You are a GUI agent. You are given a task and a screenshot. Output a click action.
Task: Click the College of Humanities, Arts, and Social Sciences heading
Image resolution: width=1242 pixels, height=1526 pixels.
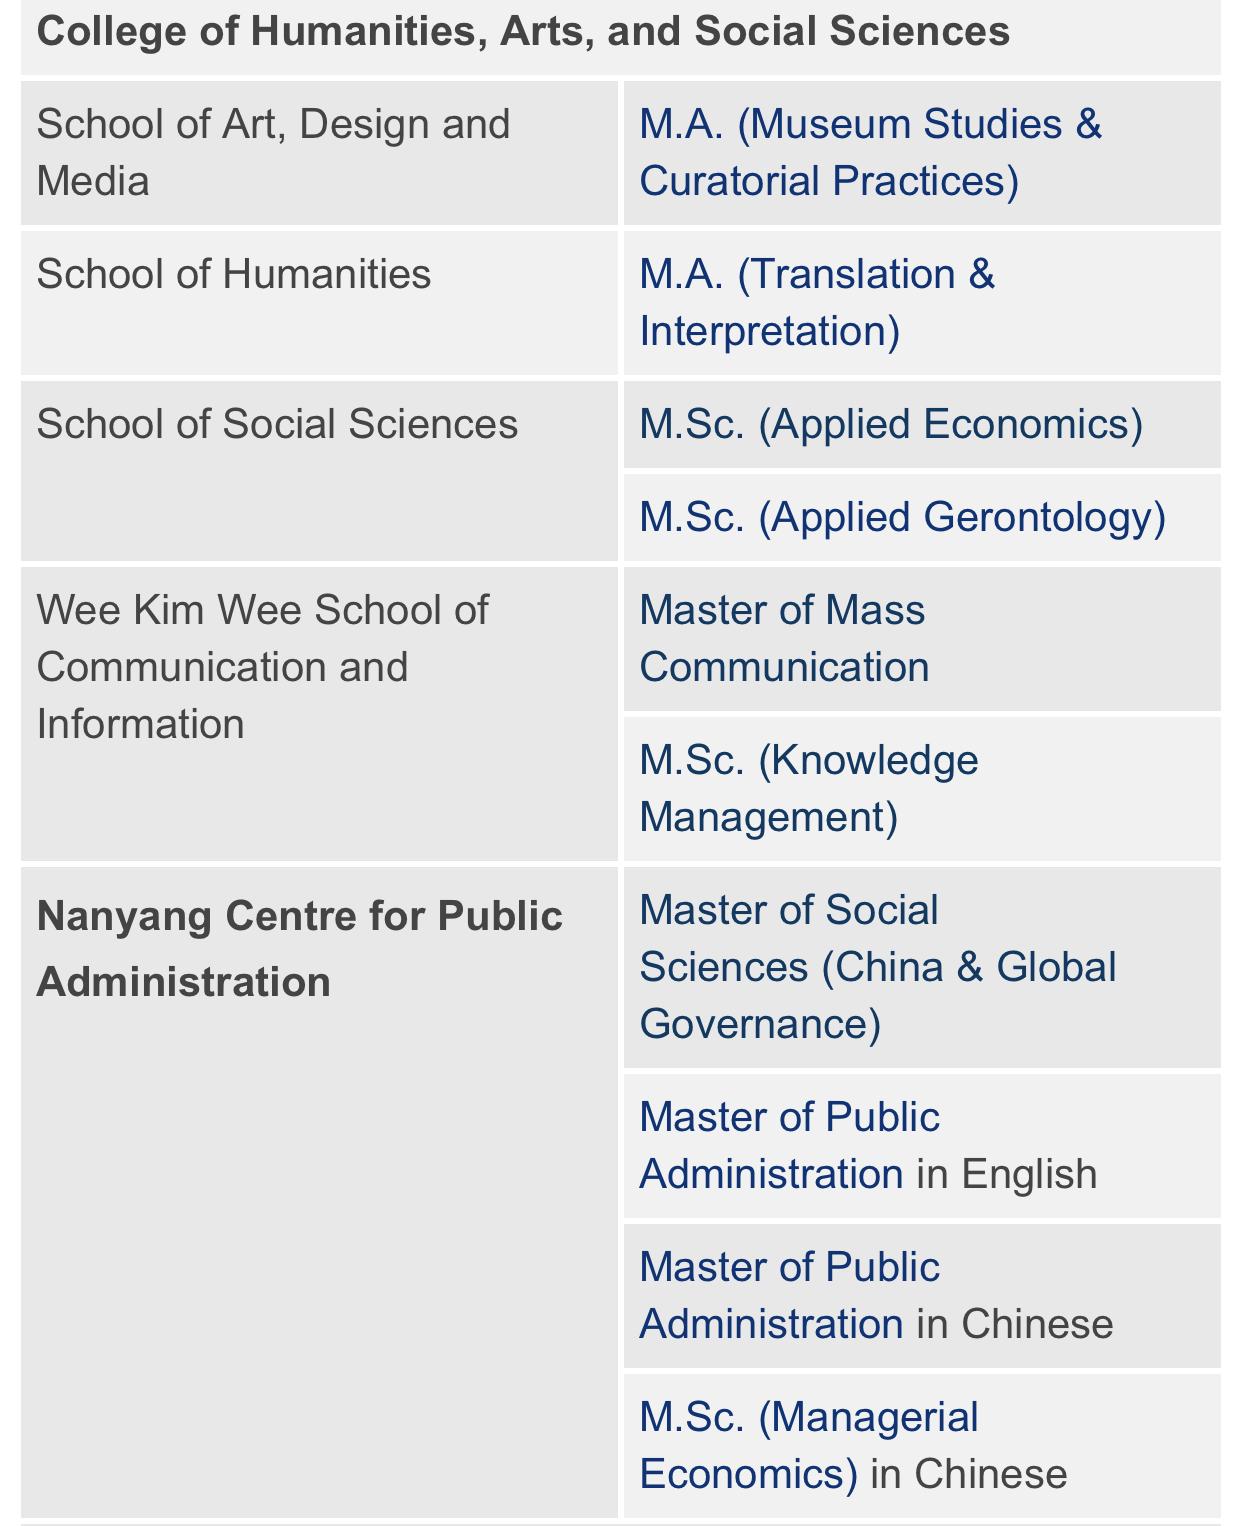[522, 32]
